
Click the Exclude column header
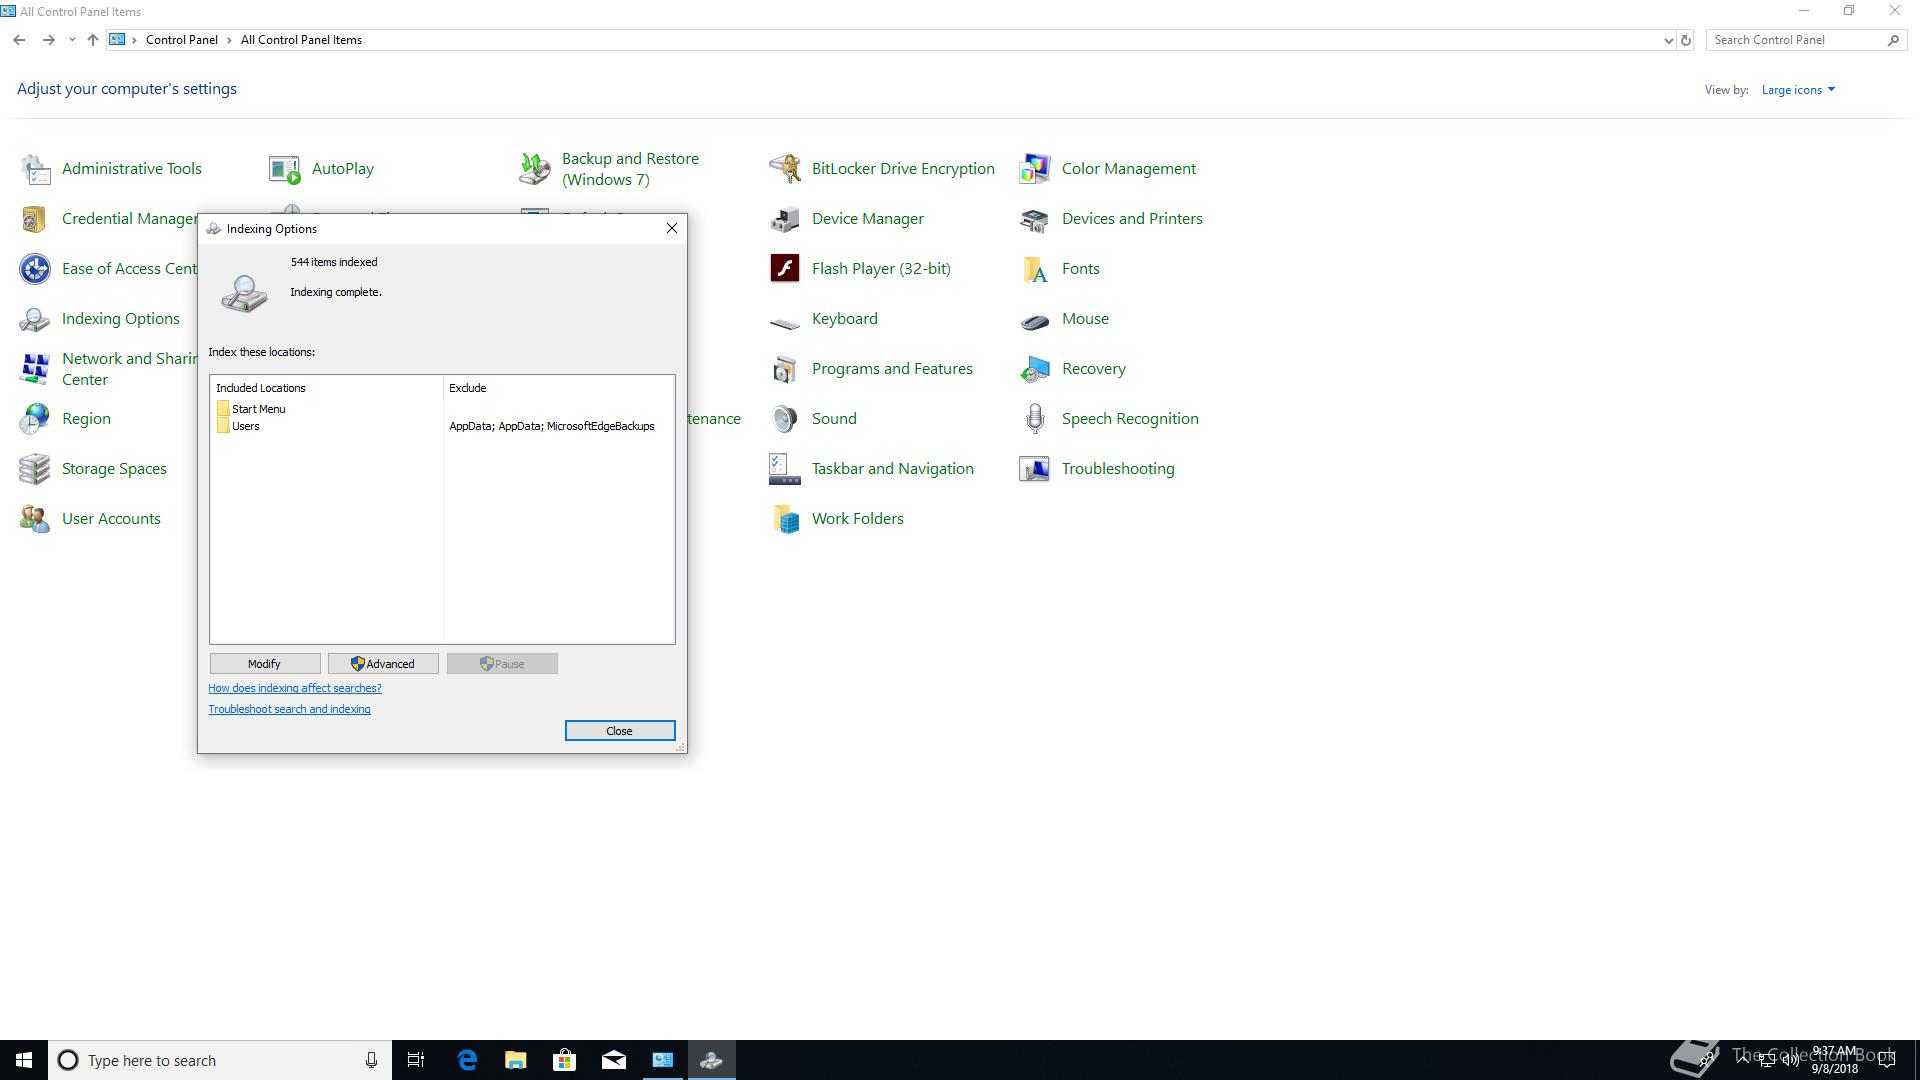pyautogui.click(x=558, y=388)
